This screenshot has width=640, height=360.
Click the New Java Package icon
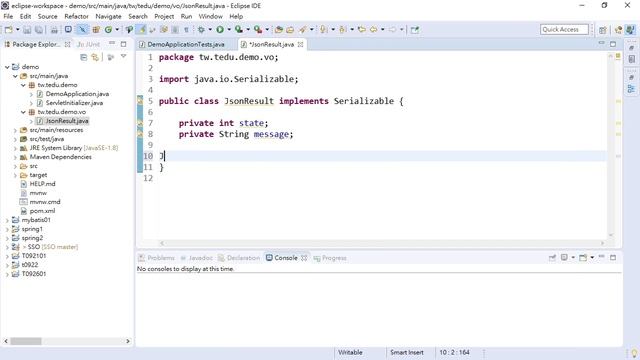96,29
